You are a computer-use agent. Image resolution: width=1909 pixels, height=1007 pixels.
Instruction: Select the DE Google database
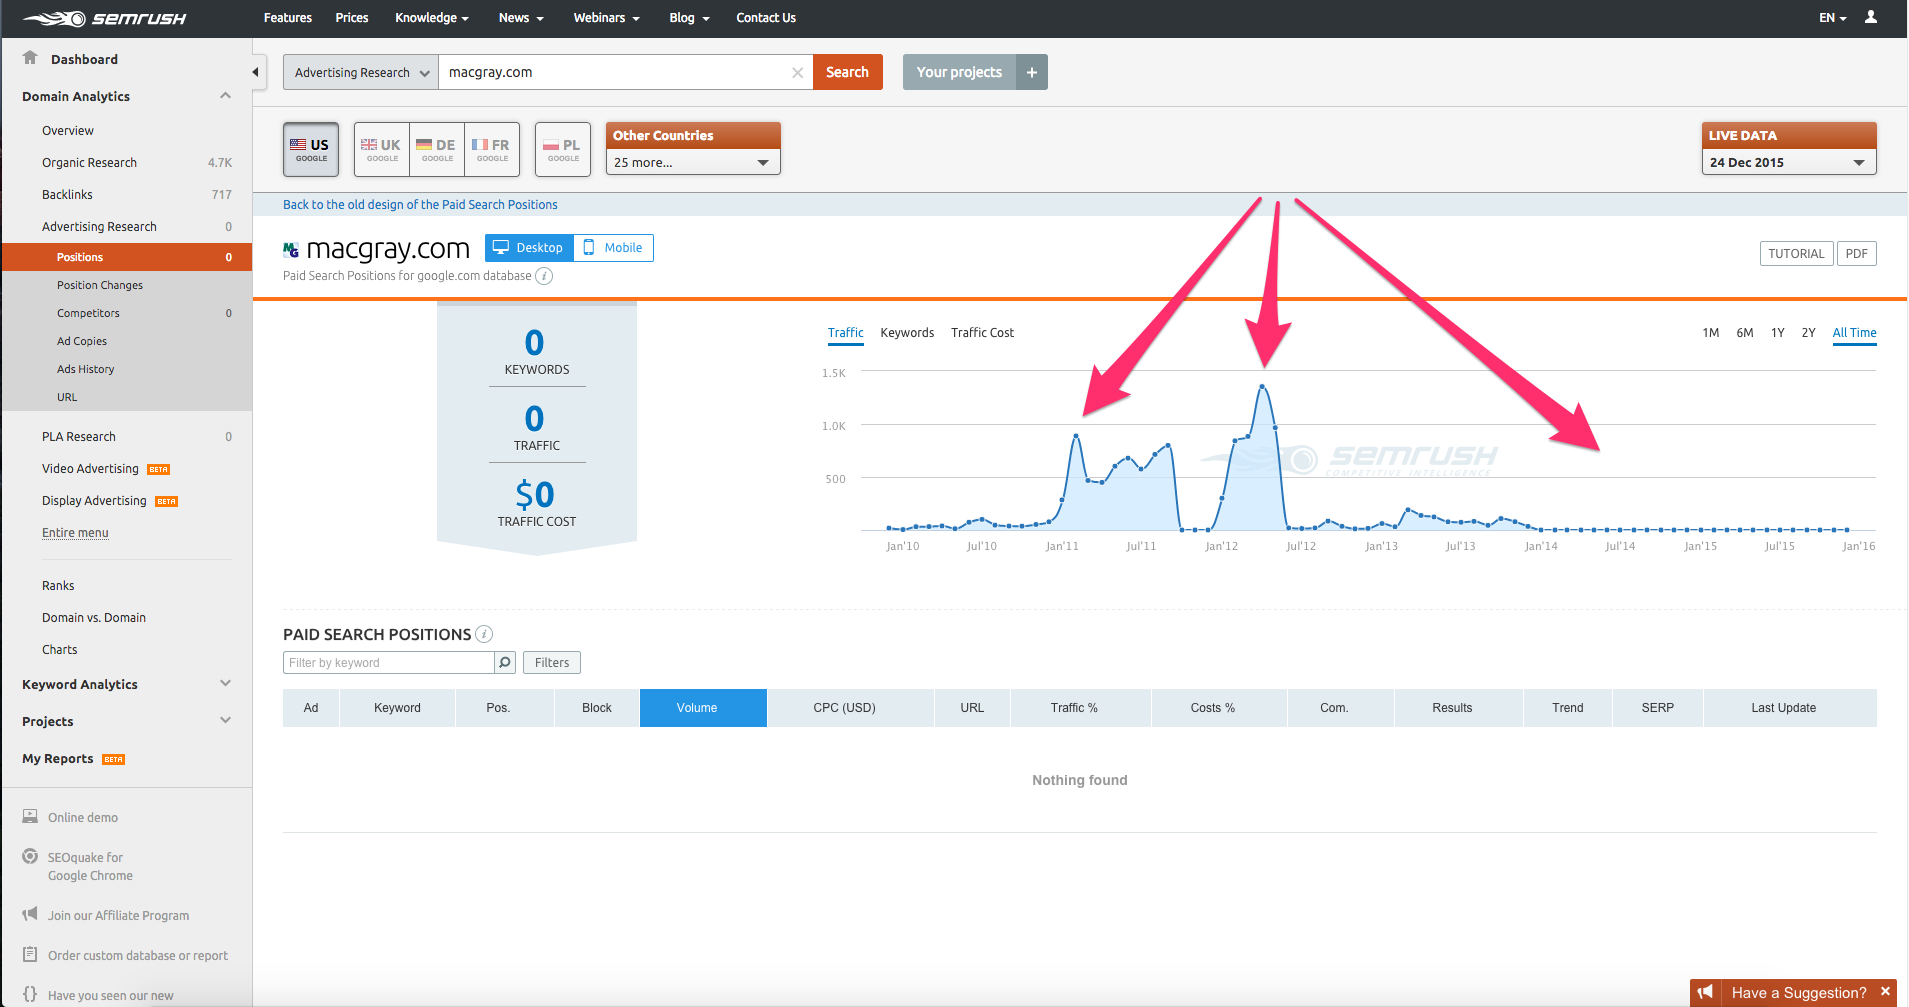[437, 149]
